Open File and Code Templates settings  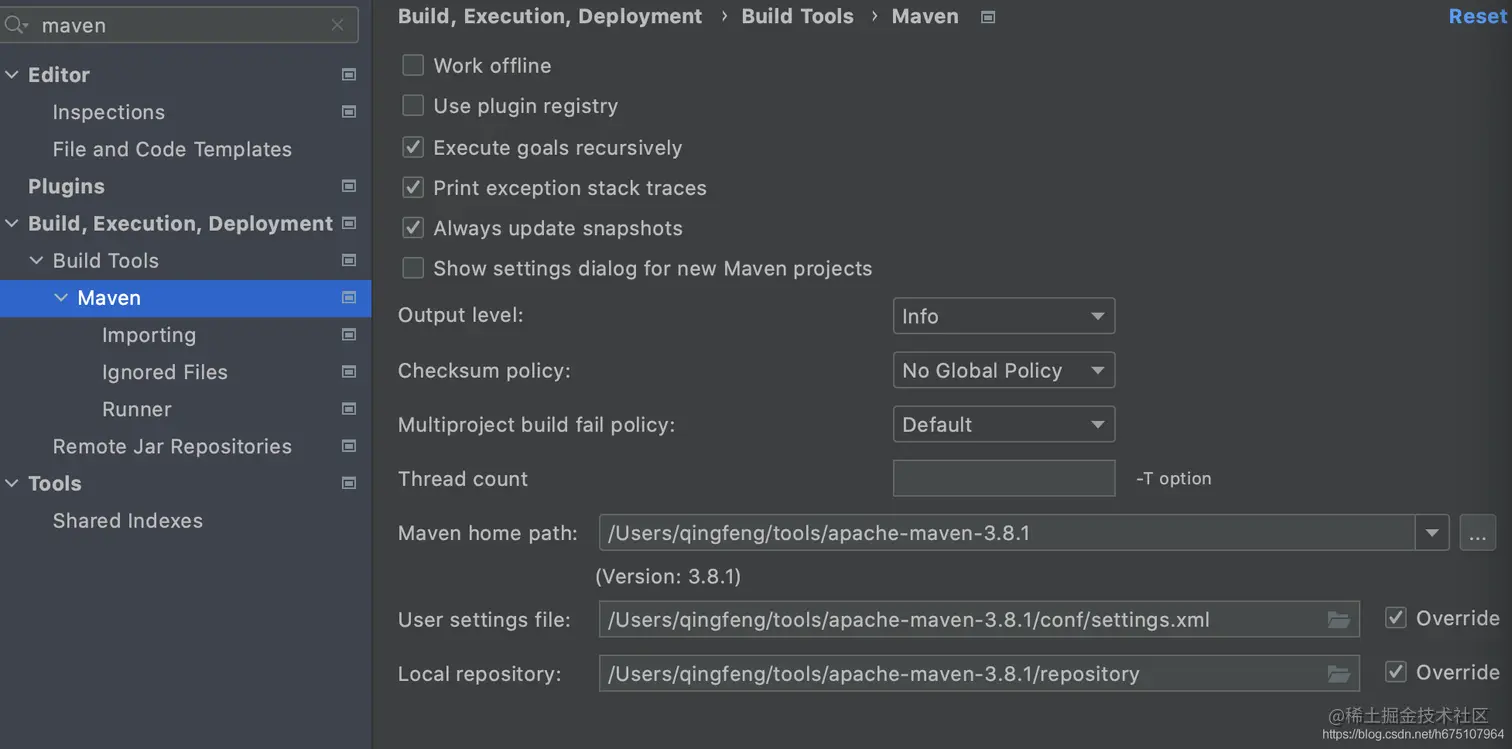[172, 149]
